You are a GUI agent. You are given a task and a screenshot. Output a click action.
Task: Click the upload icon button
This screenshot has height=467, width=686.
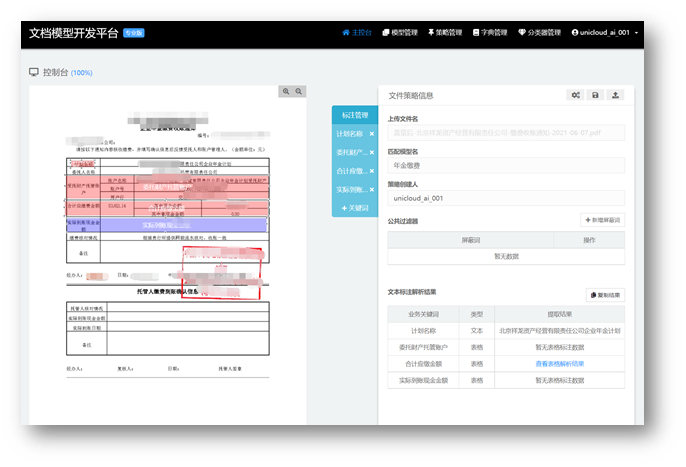point(616,95)
